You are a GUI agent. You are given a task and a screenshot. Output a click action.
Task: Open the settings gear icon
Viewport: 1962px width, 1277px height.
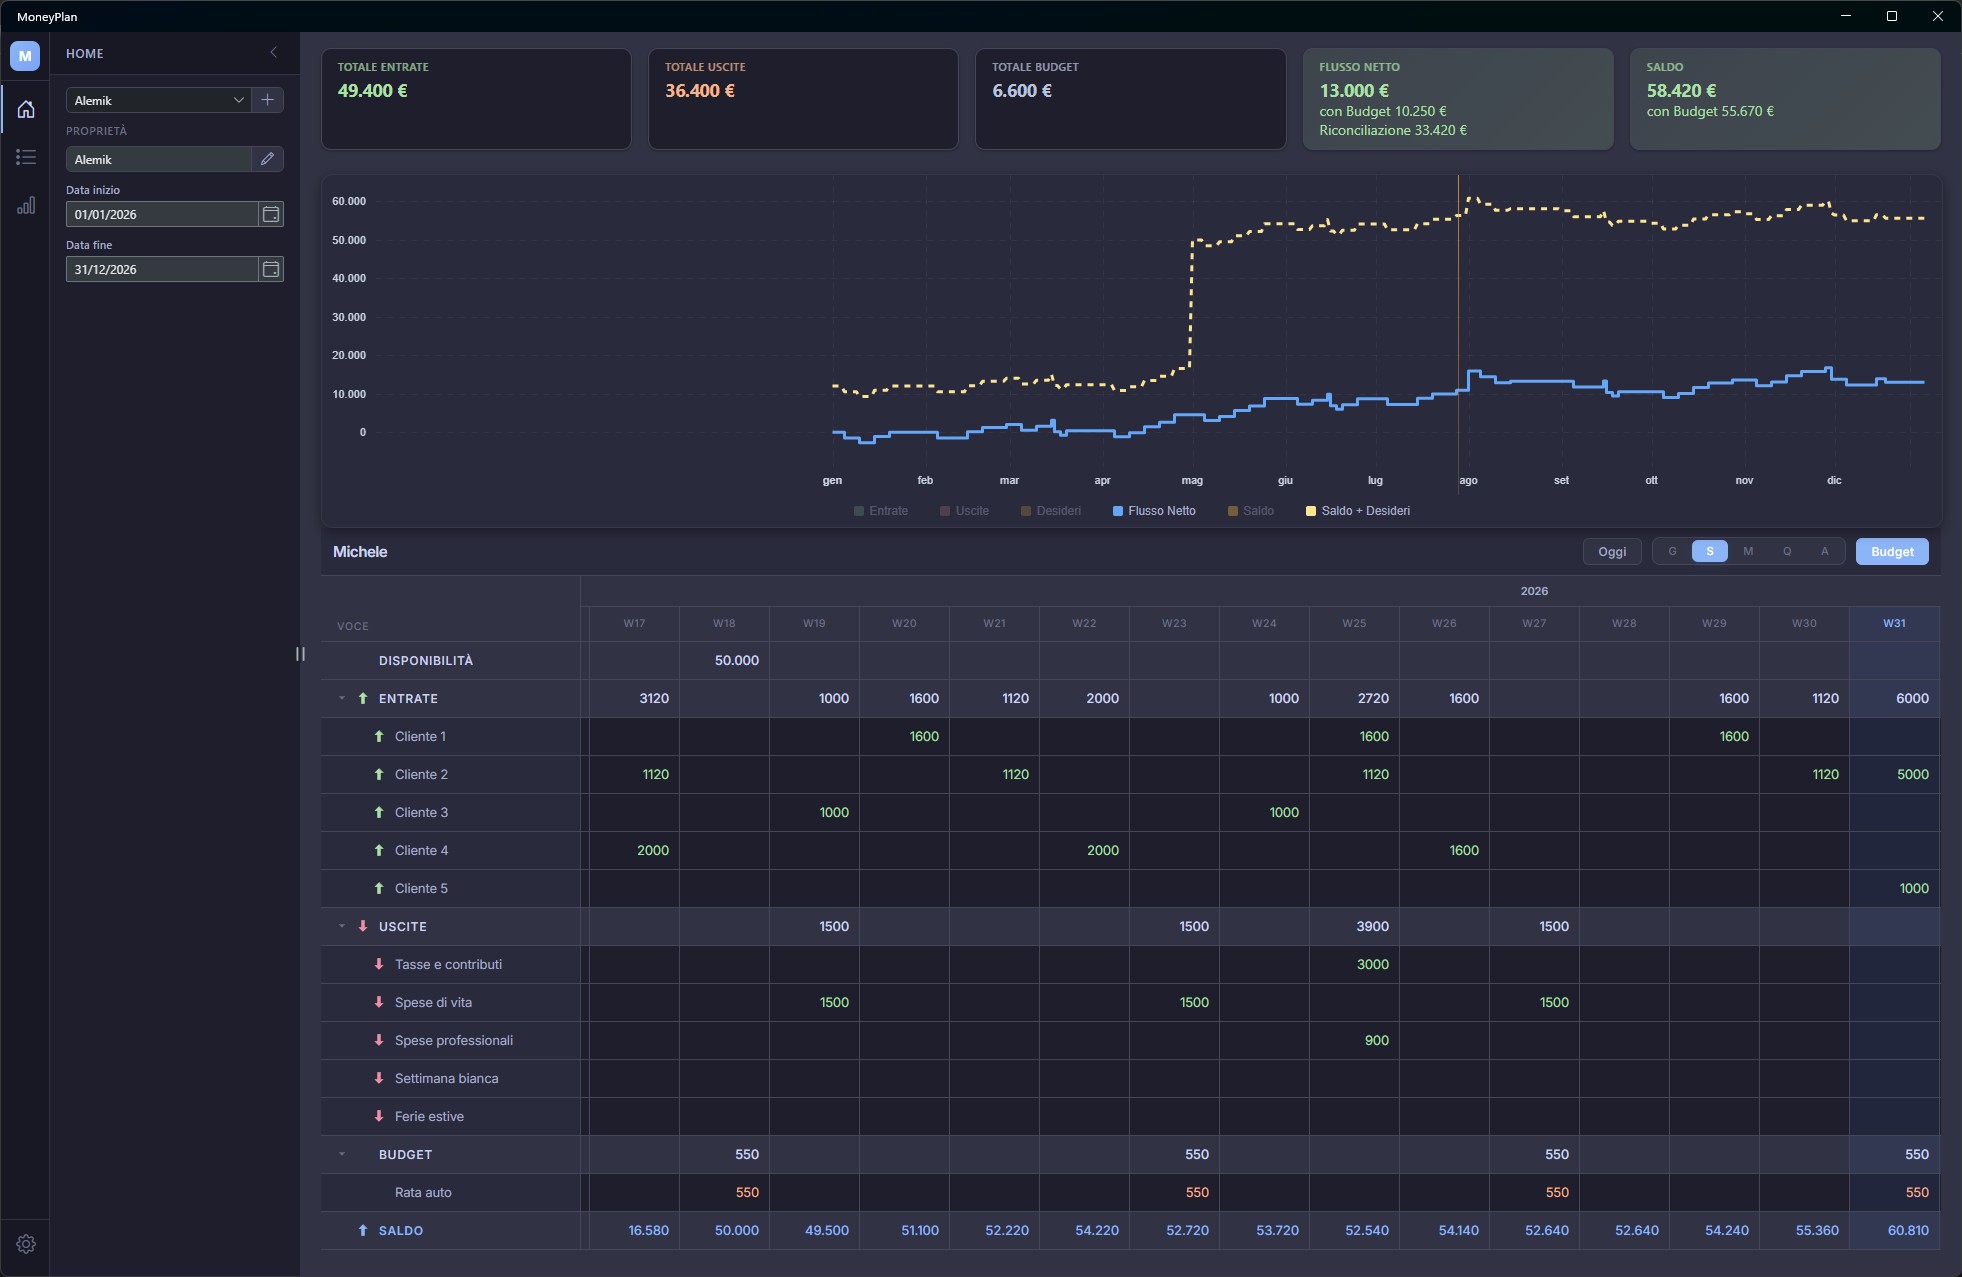(x=26, y=1244)
